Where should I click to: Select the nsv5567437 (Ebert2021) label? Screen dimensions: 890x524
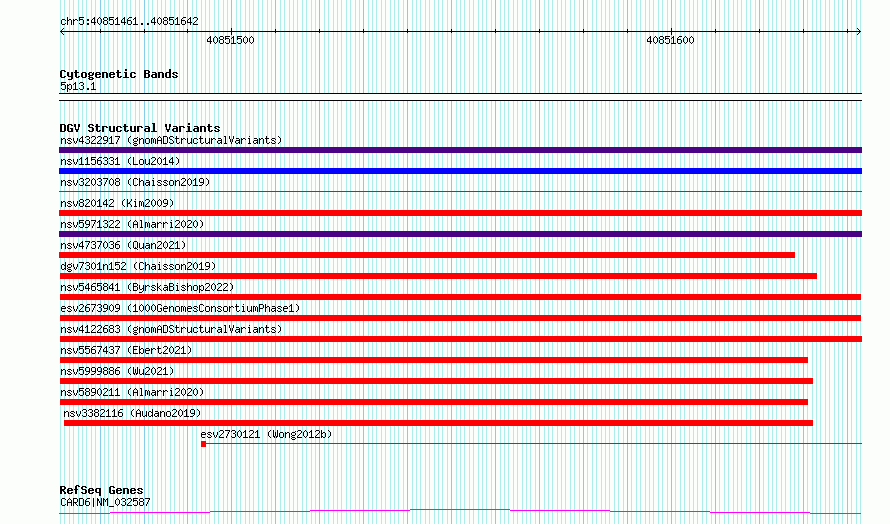[126, 350]
